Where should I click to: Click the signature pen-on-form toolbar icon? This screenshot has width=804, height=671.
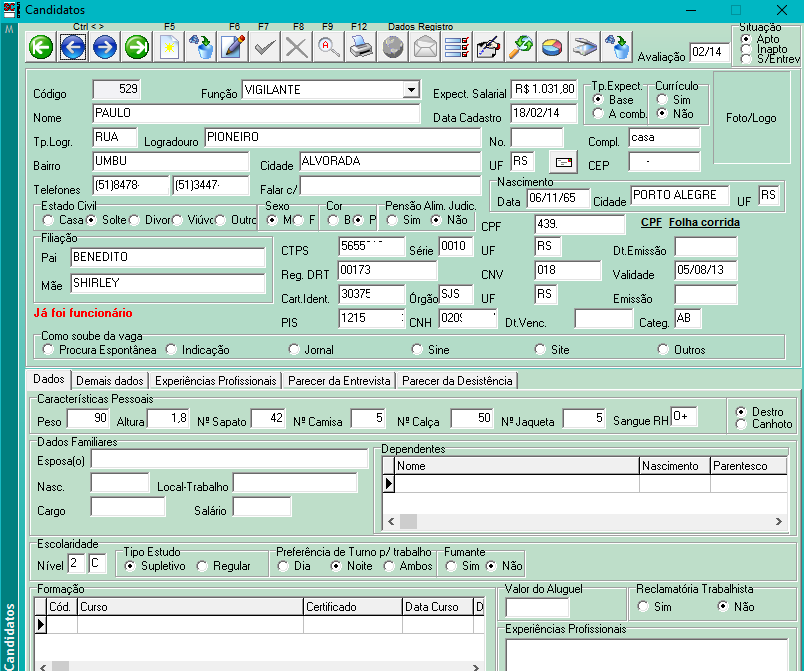click(x=489, y=48)
